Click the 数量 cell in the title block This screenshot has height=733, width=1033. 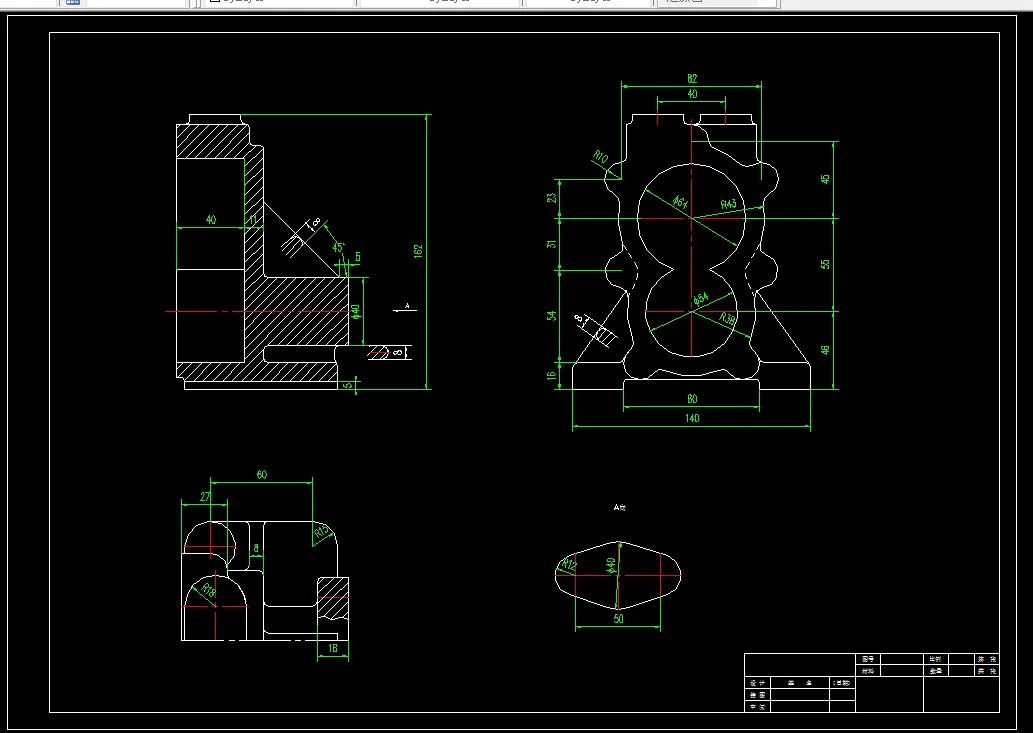pos(935,671)
